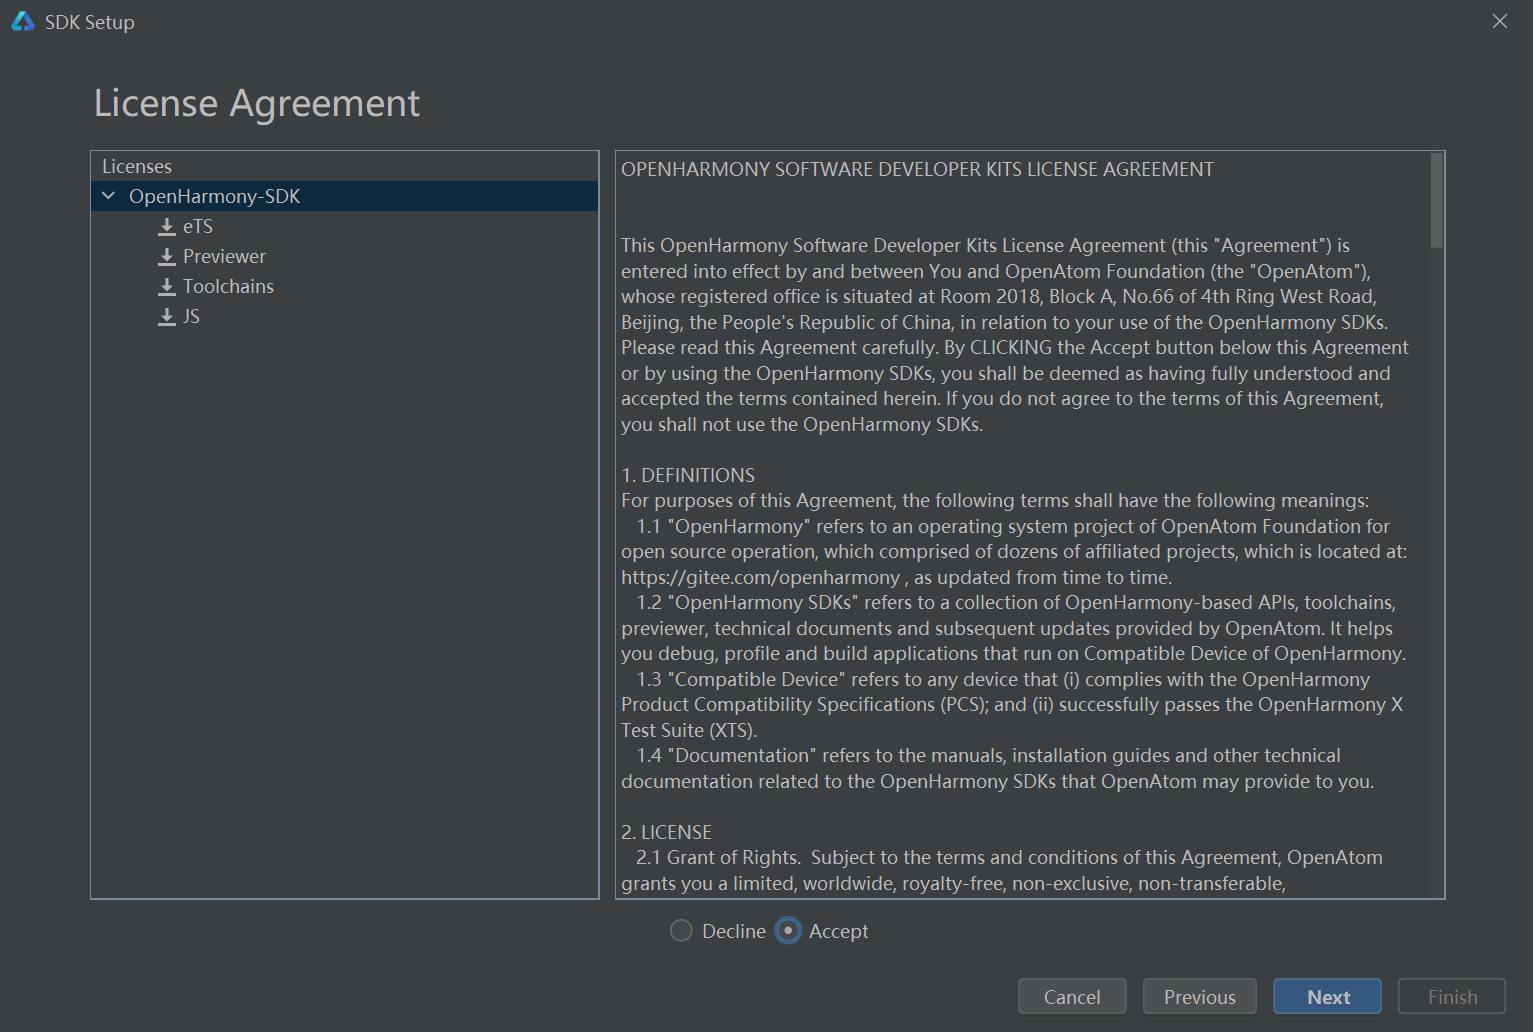Screen dimensions: 1533x1032
Task: Close the SDK Setup window
Action: point(1499,21)
